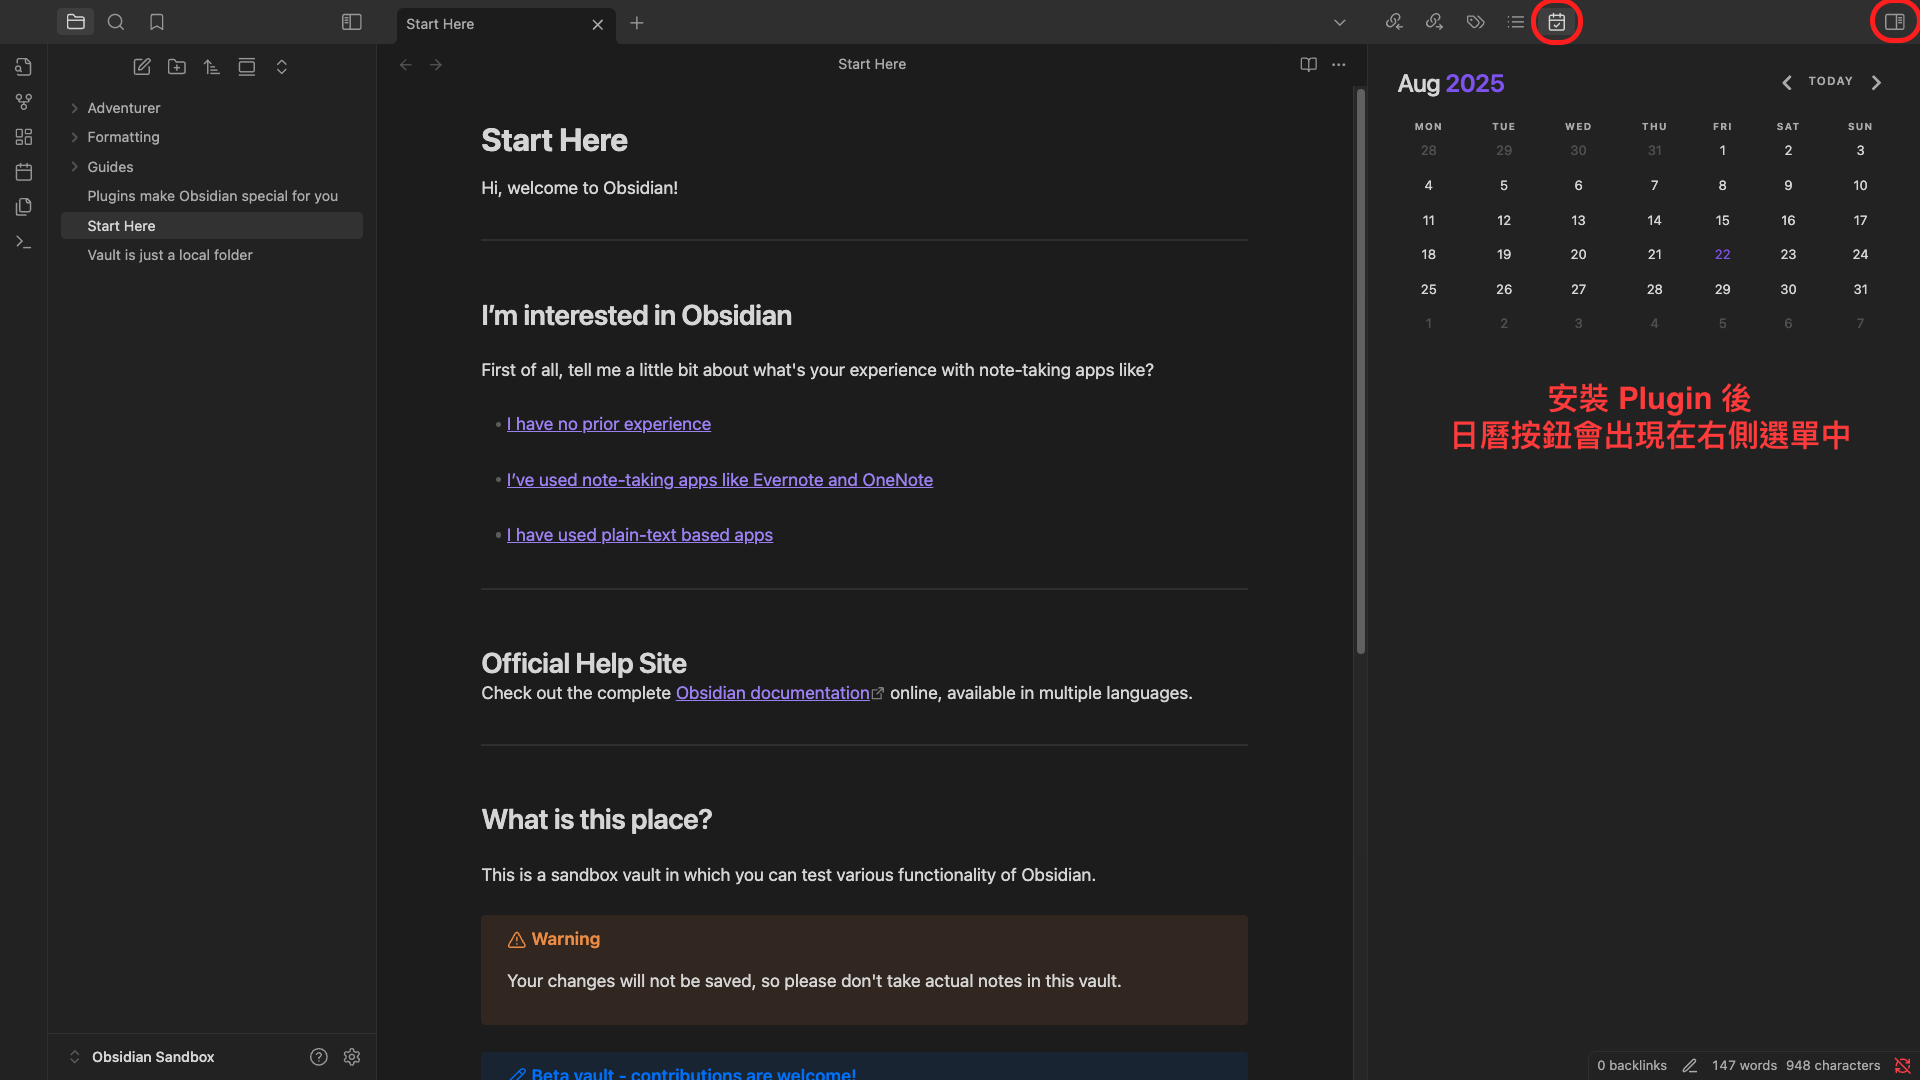Create a new folder
1920x1080 pixels.
click(x=177, y=67)
